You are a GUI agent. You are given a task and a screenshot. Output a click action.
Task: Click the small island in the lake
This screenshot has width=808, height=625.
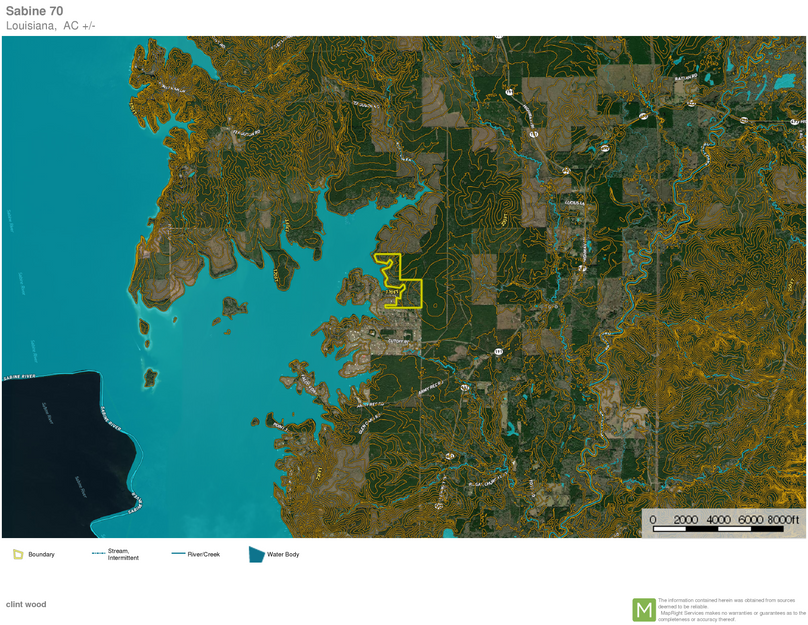(150, 378)
